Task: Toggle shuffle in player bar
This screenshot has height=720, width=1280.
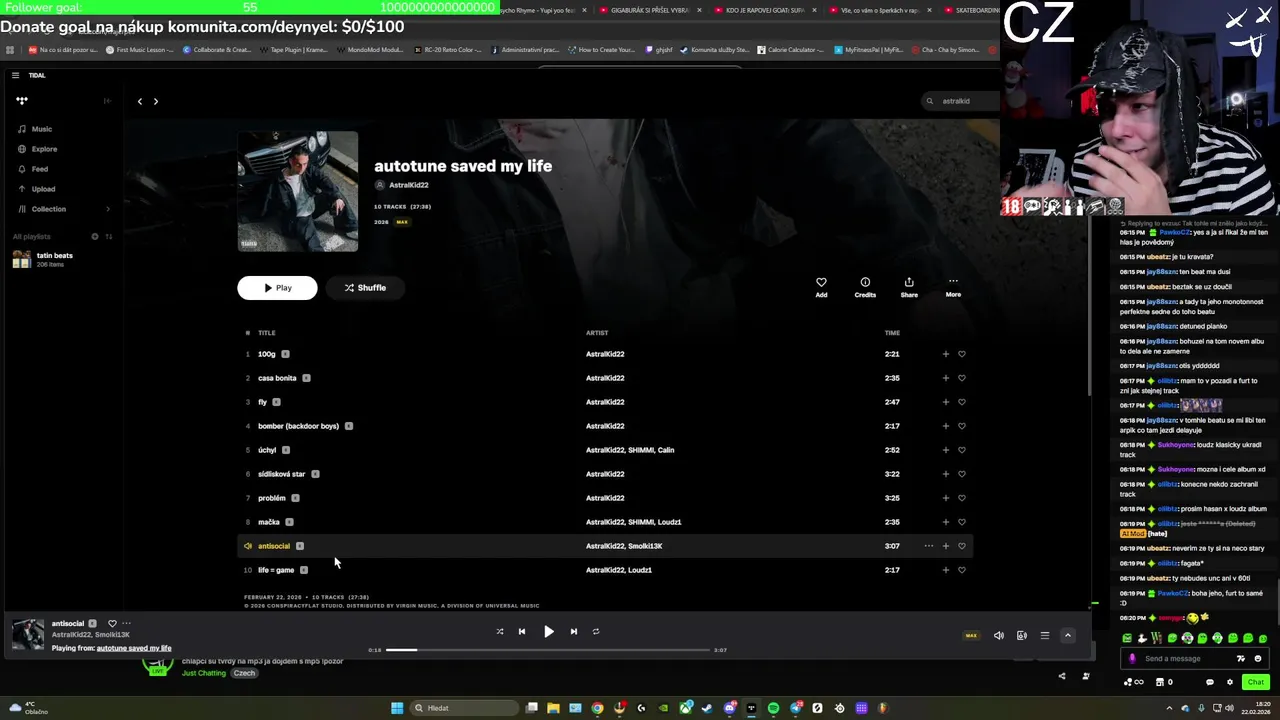Action: pos(500,632)
